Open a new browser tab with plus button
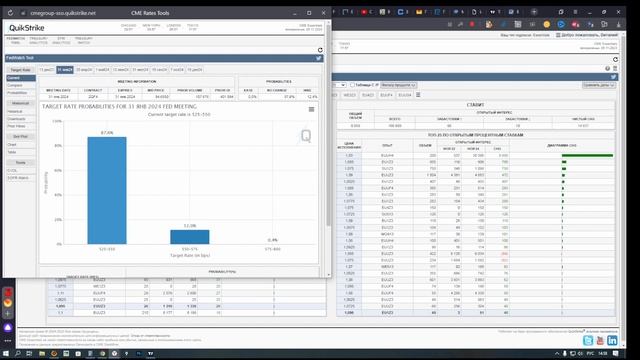This screenshot has height=360, width=640. point(534,12)
